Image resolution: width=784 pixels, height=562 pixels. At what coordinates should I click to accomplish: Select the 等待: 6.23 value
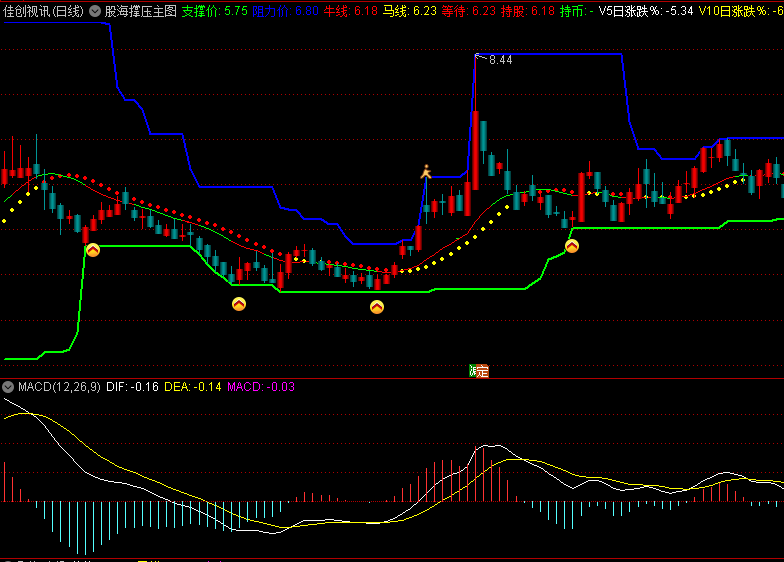pyautogui.click(x=468, y=11)
